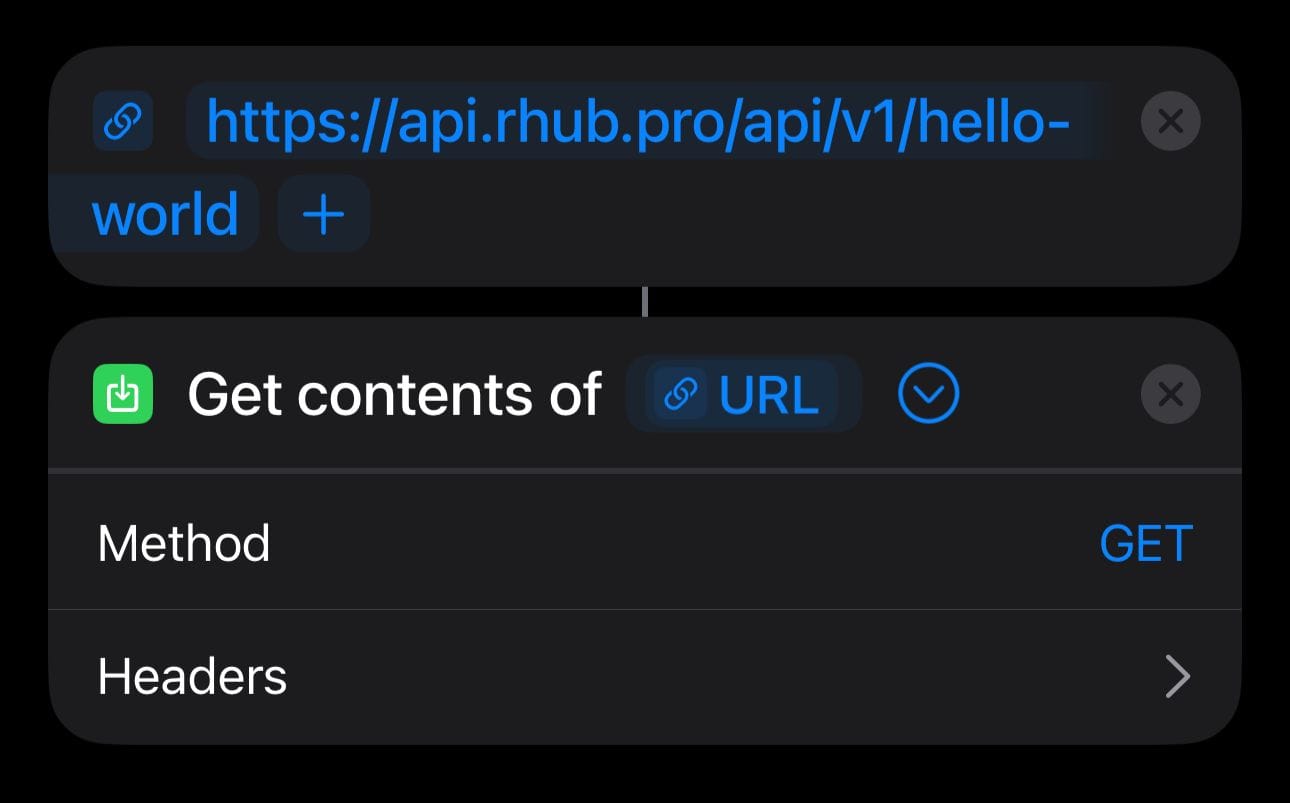Collapse options using the circled down chevron
The height and width of the screenshot is (803, 1290).
click(928, 394)
